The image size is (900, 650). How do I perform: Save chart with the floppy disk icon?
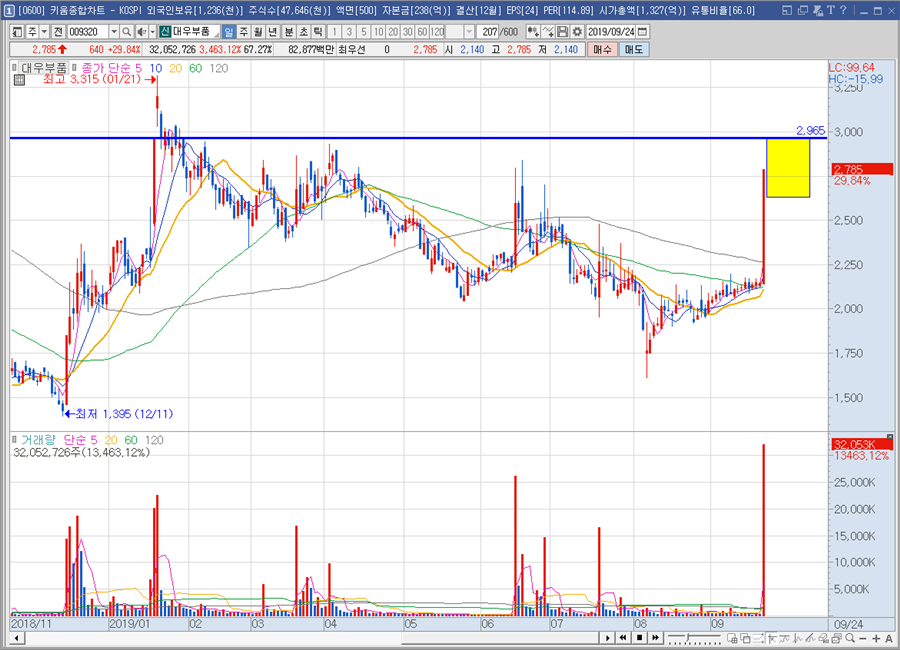[562, 32]
